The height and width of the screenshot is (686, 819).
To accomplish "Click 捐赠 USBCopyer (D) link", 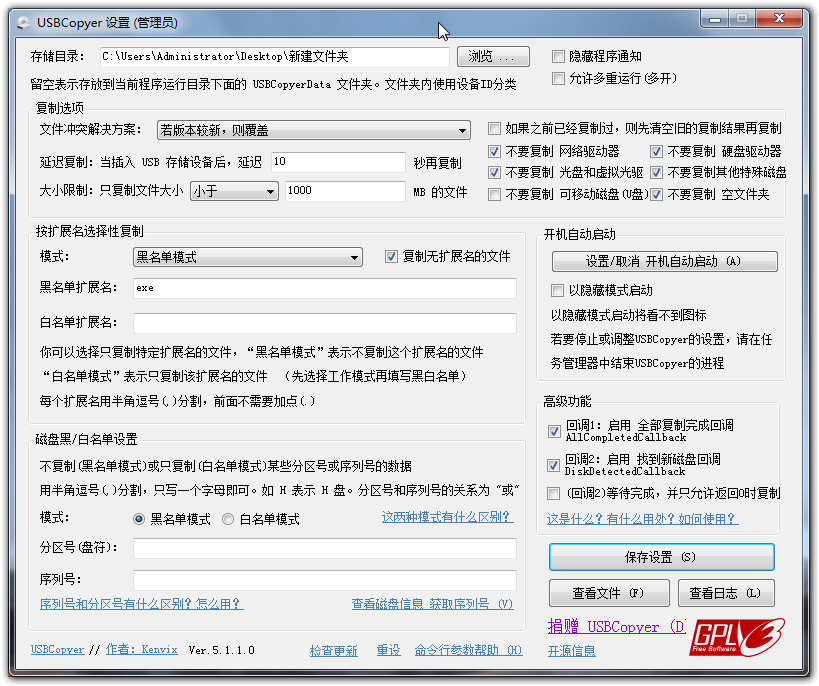I will click(x=617, y=626).
